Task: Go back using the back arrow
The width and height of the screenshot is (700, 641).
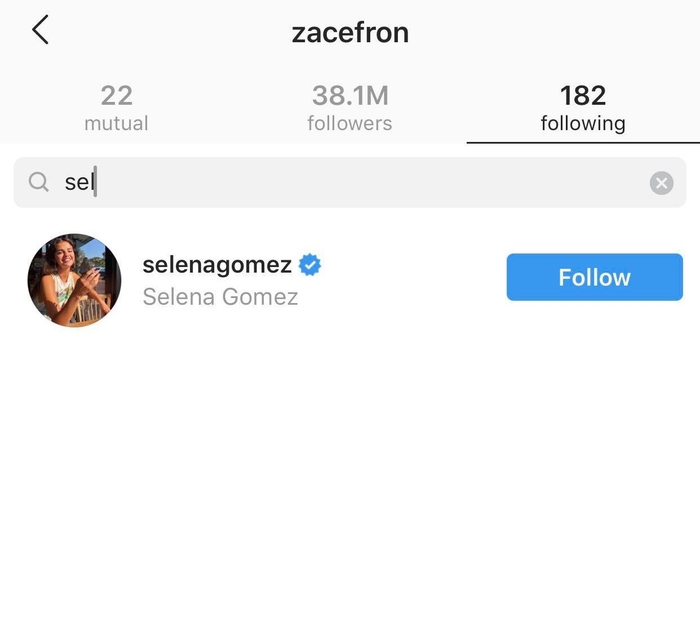Action: click(40, 29)
